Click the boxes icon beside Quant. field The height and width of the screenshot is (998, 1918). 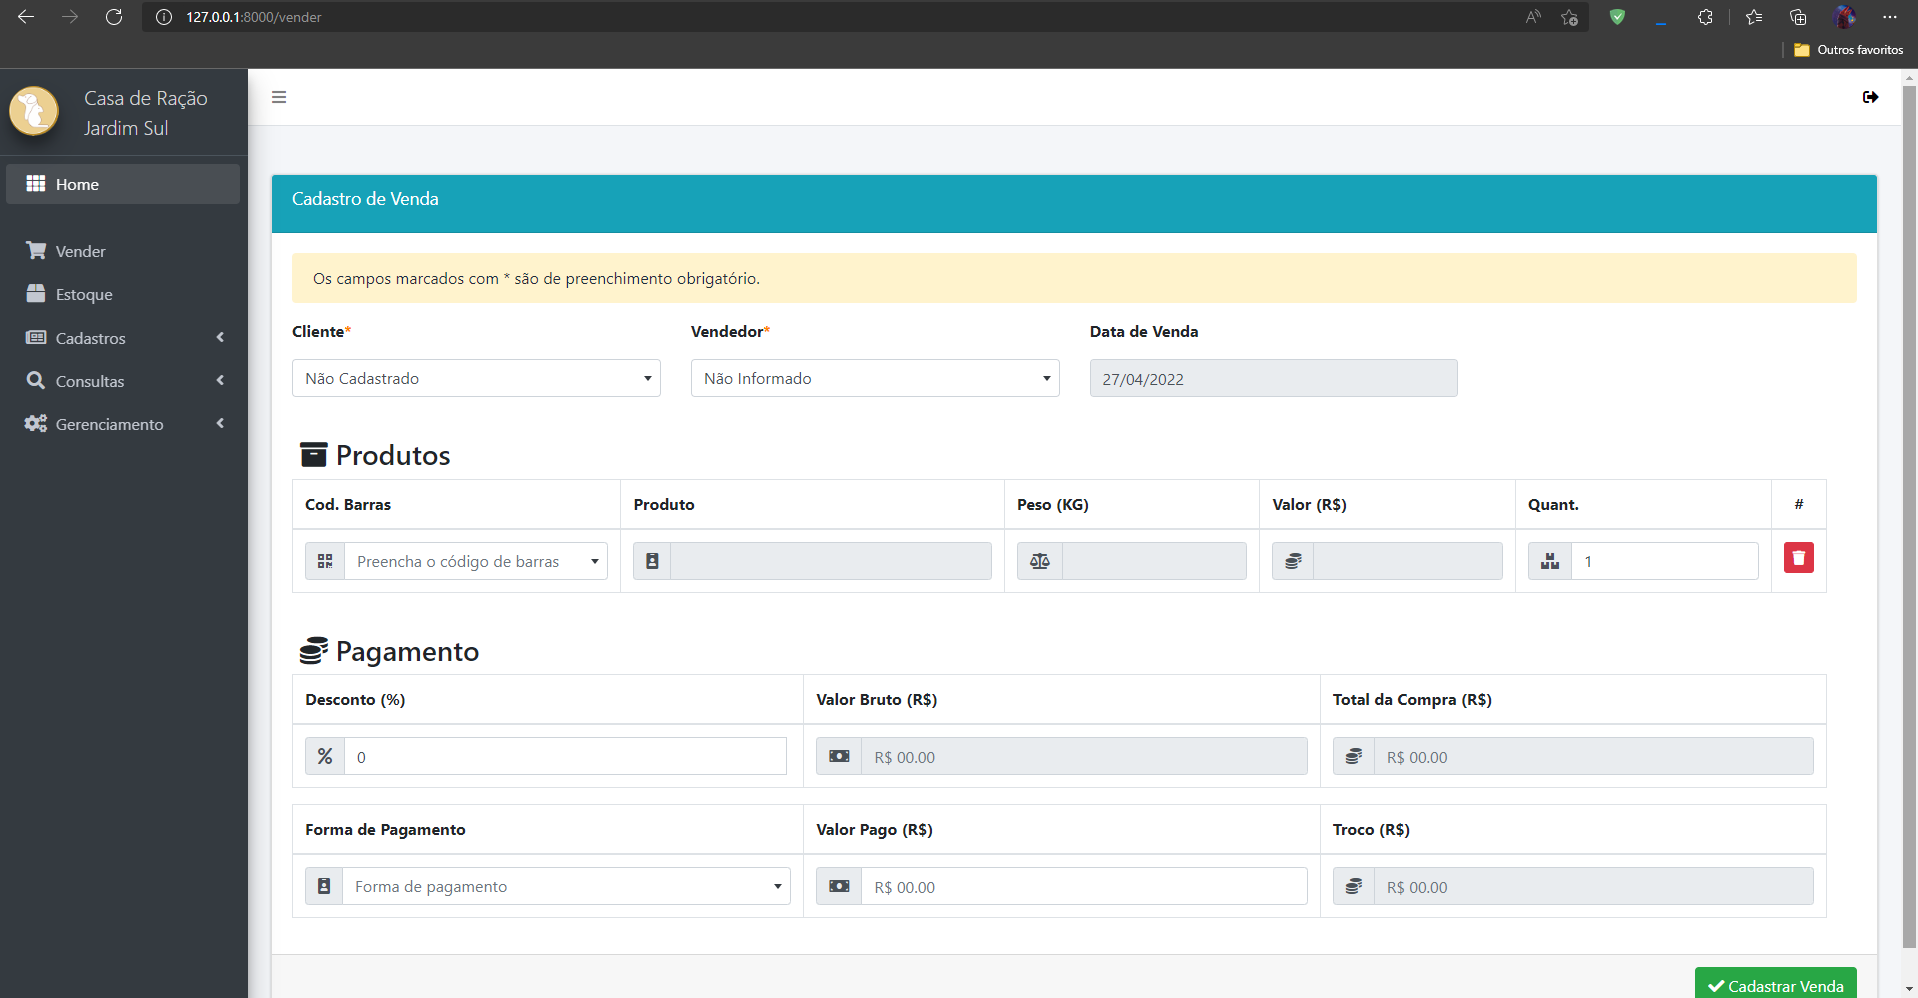tap(1550, 561)
